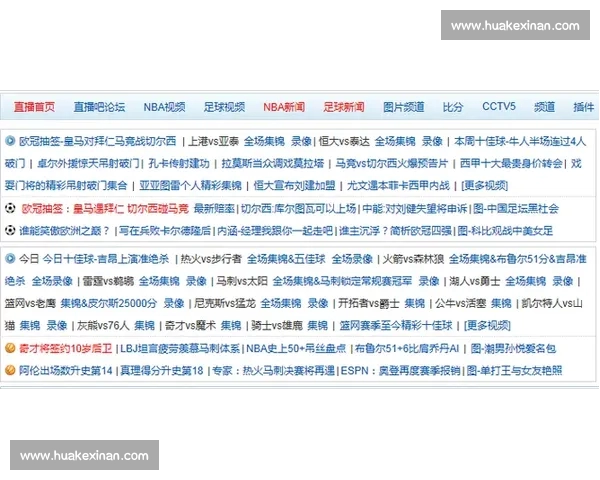Open link 西甲十大最贵身价转会

[x=511, y=163]
